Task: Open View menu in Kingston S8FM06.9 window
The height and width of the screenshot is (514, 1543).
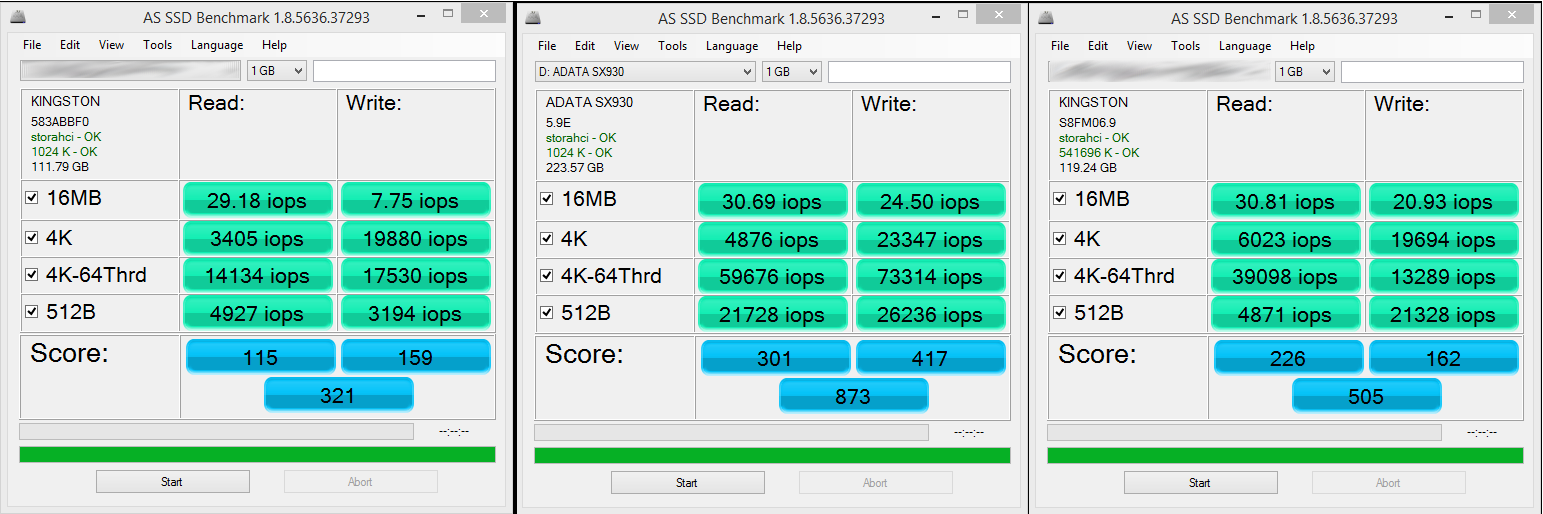Action: 1139,45
